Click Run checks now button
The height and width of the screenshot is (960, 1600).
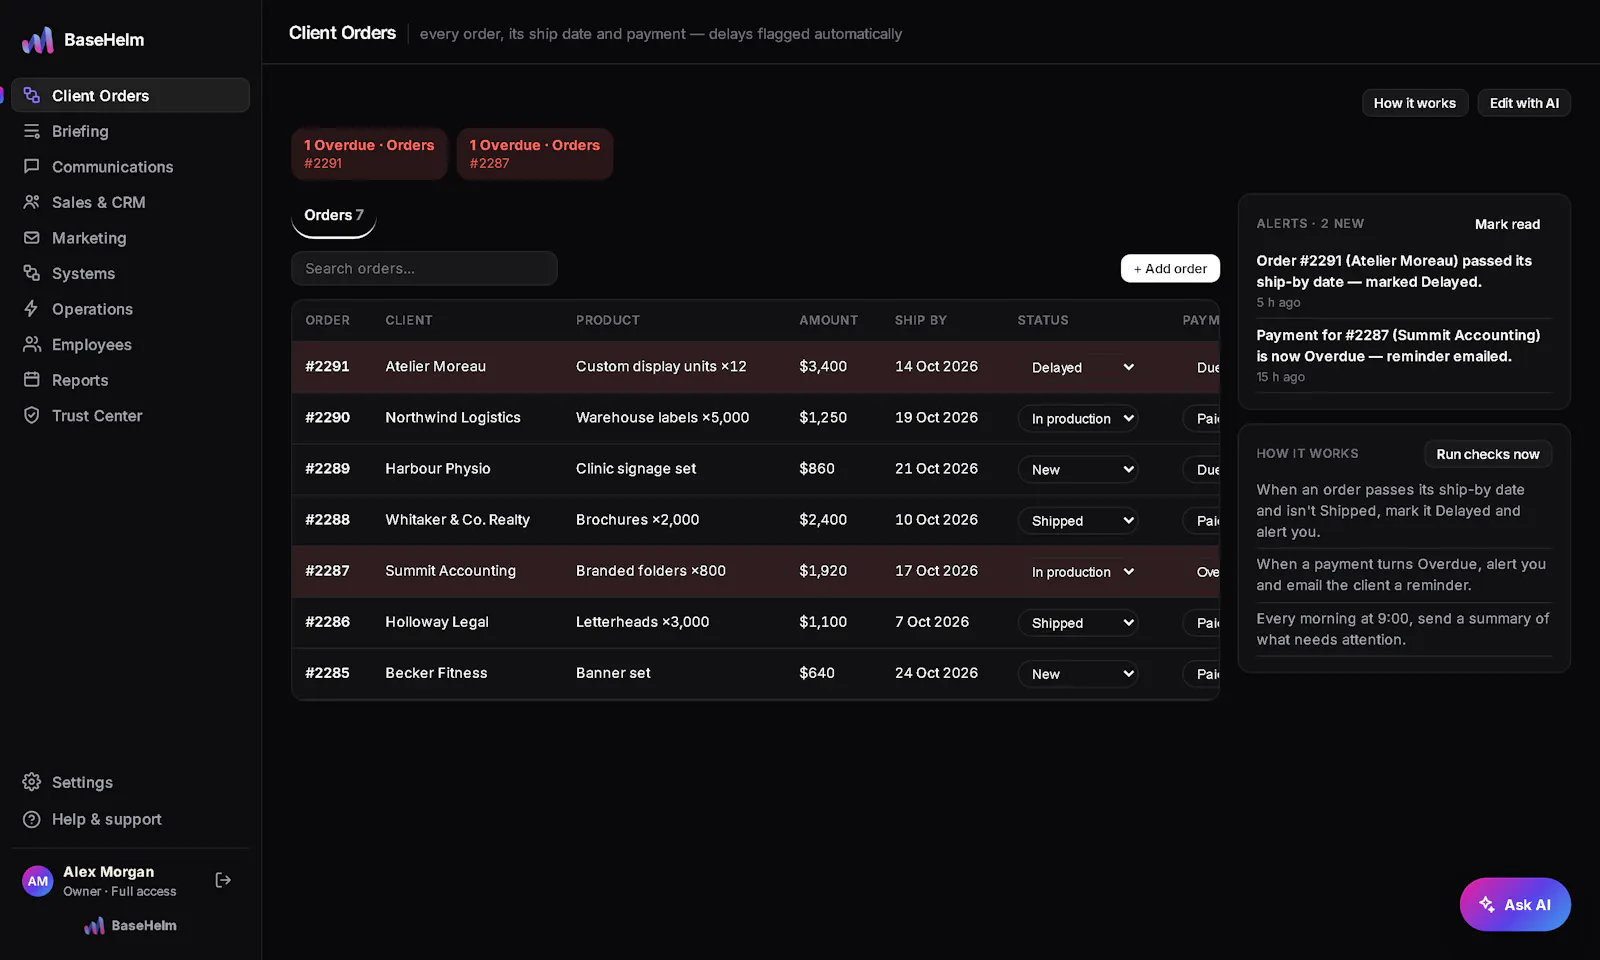pyautogui.click(x=1488, y=454)
